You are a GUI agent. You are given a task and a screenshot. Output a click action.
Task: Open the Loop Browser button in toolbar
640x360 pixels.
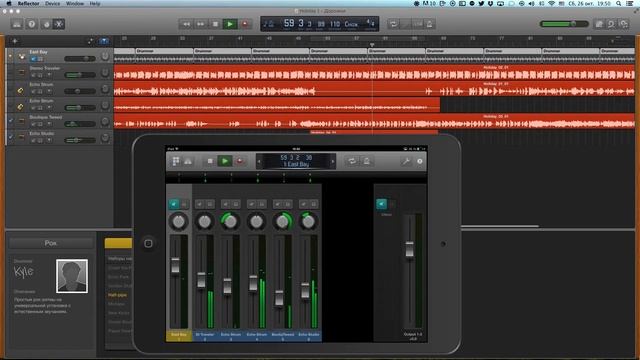(611, 24)
